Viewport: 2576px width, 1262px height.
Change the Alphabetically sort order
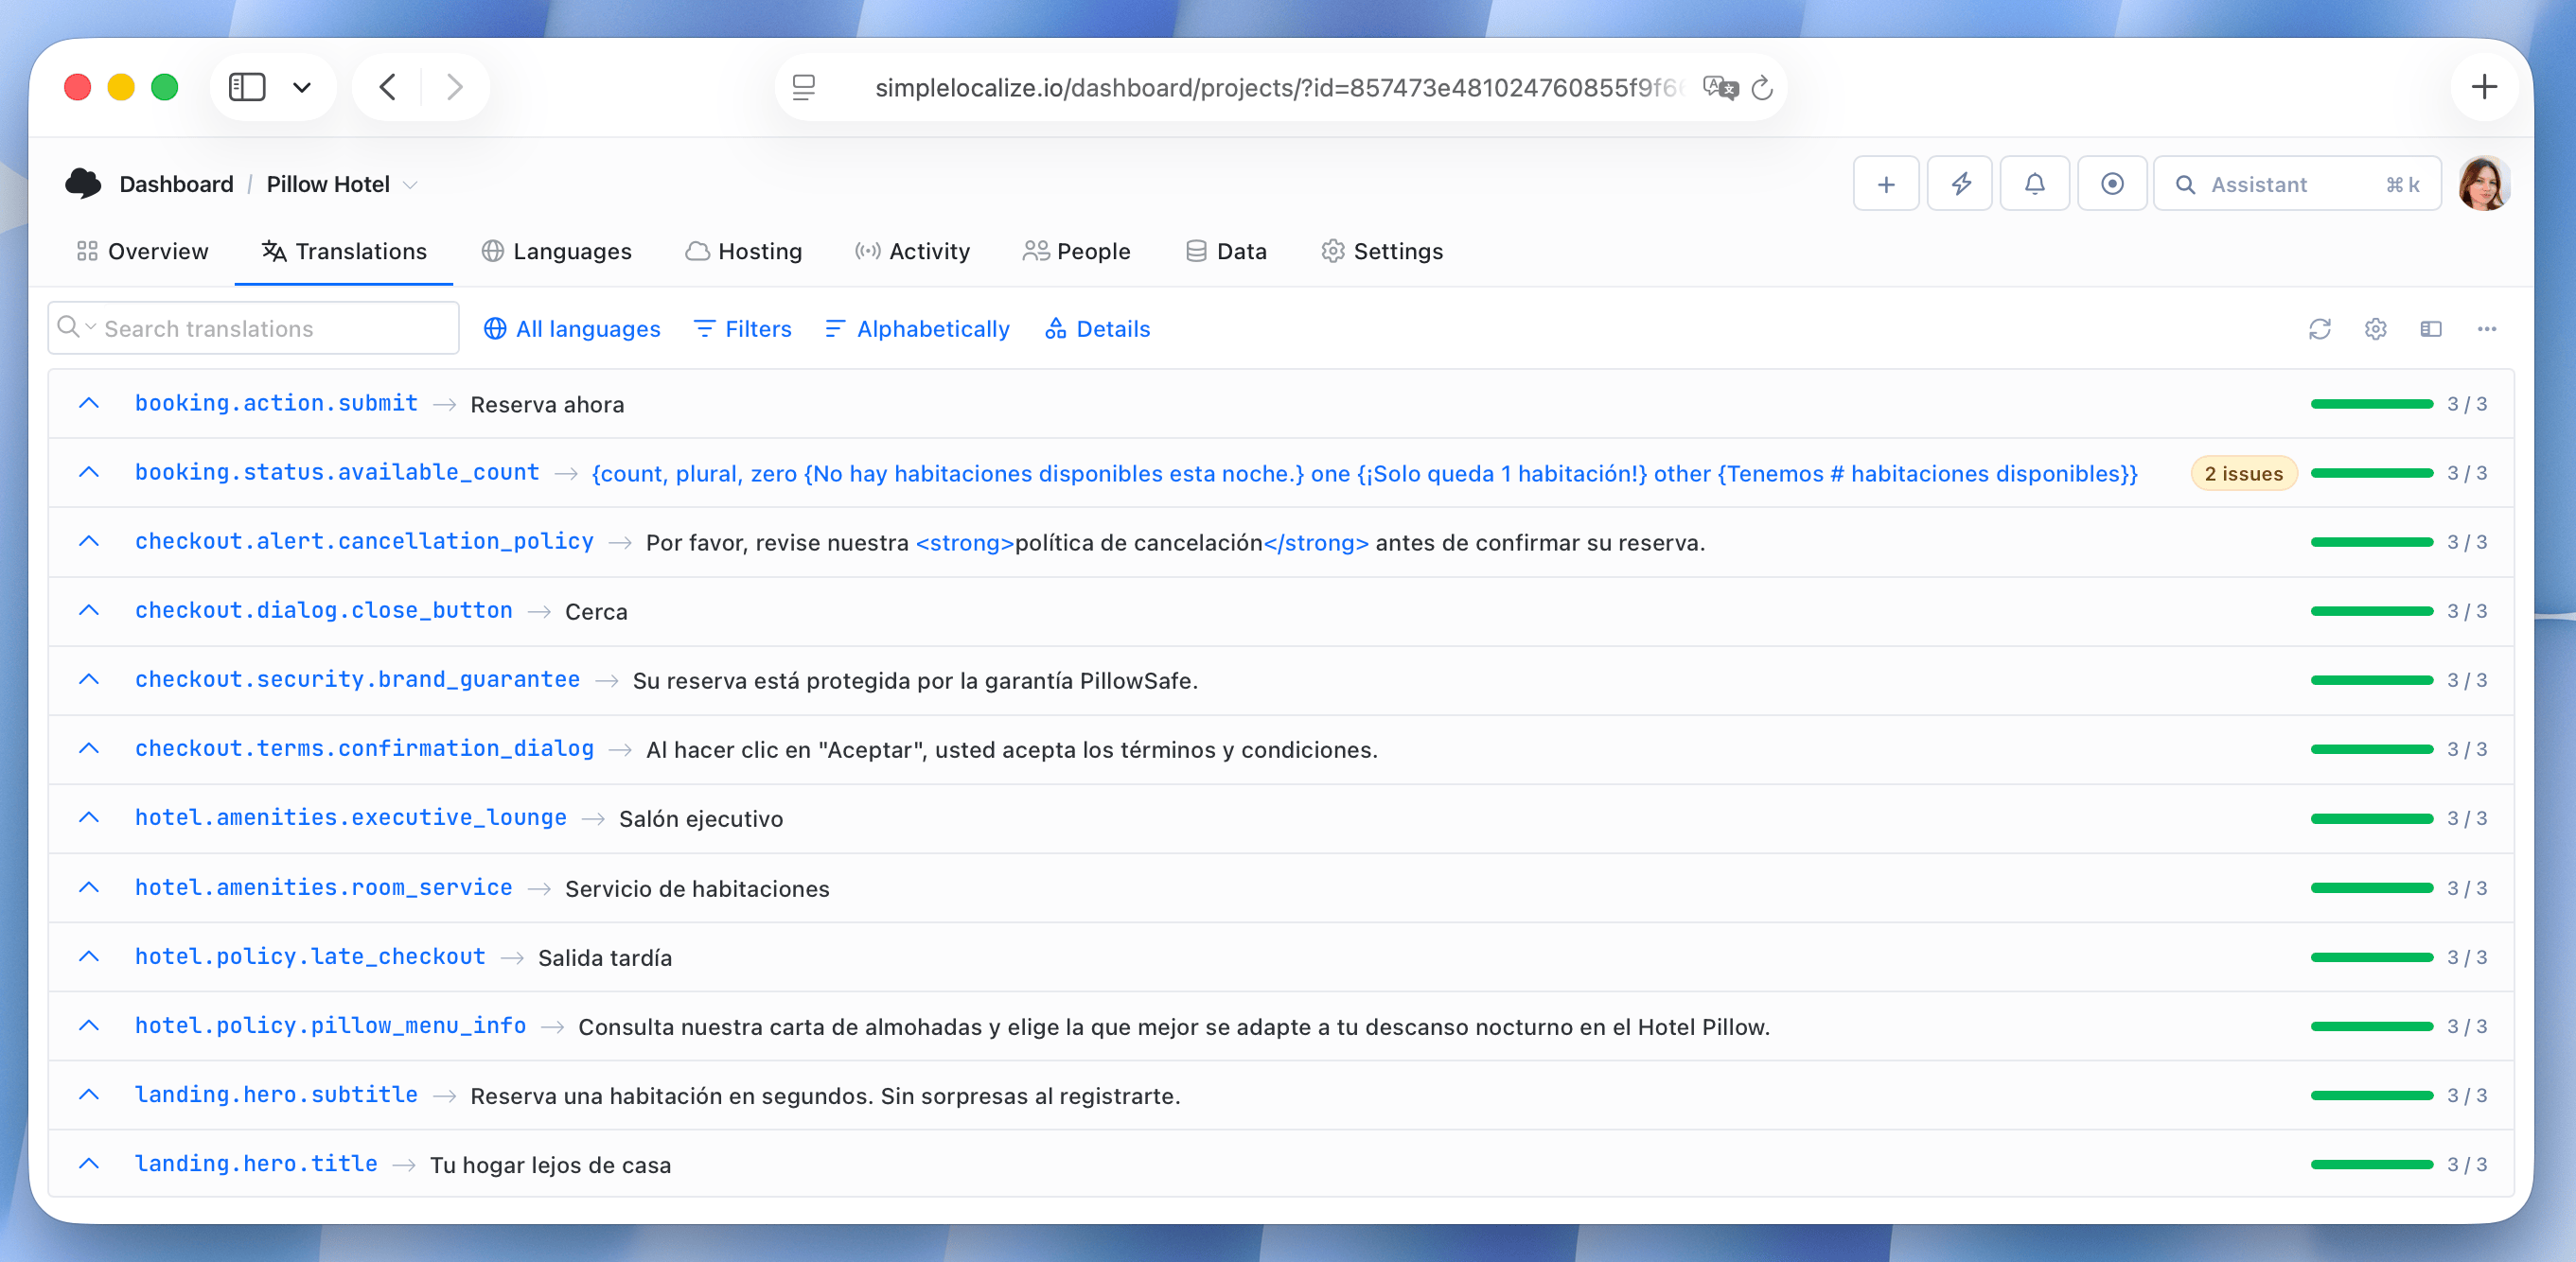(917, 329)
